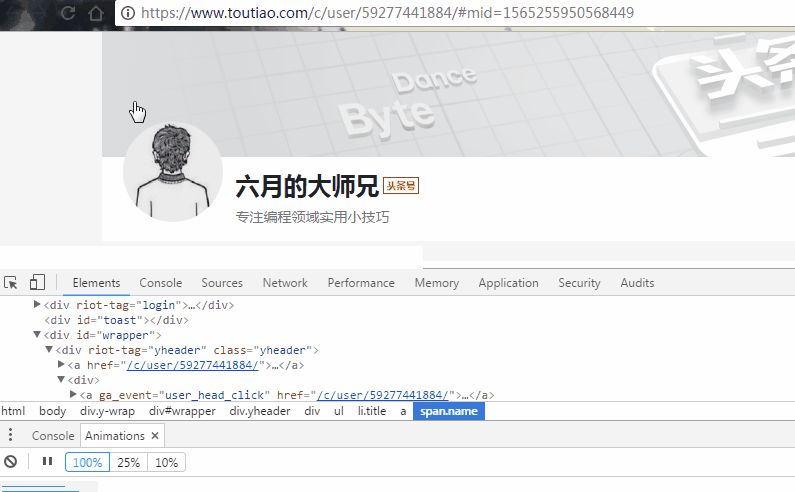Collapse the plain div node

[x=61, y=379]
